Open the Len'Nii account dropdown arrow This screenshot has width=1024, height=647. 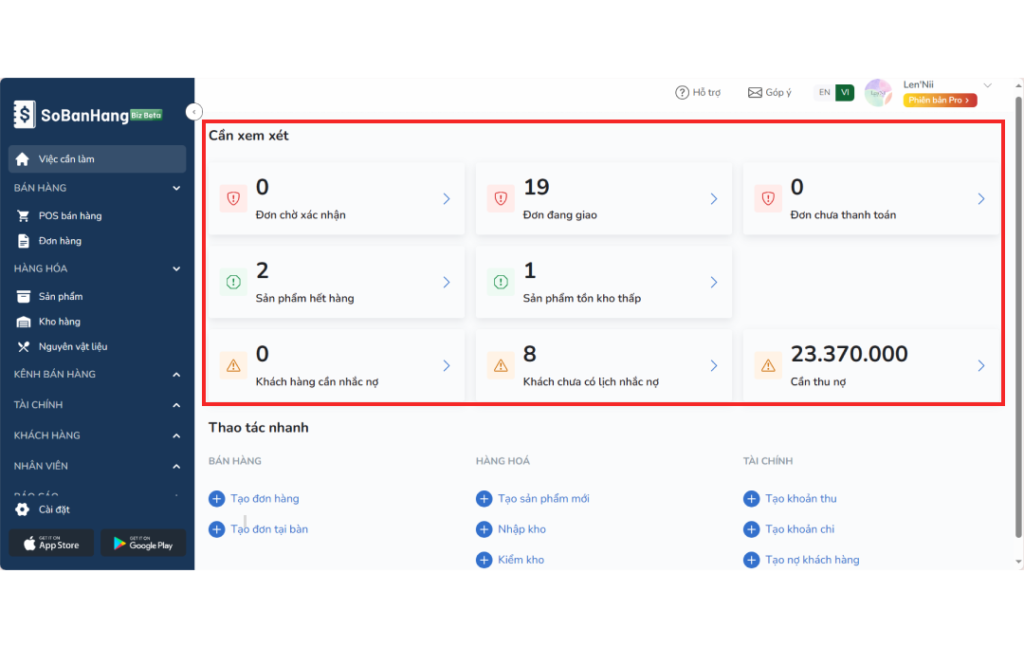pos(987,86)
